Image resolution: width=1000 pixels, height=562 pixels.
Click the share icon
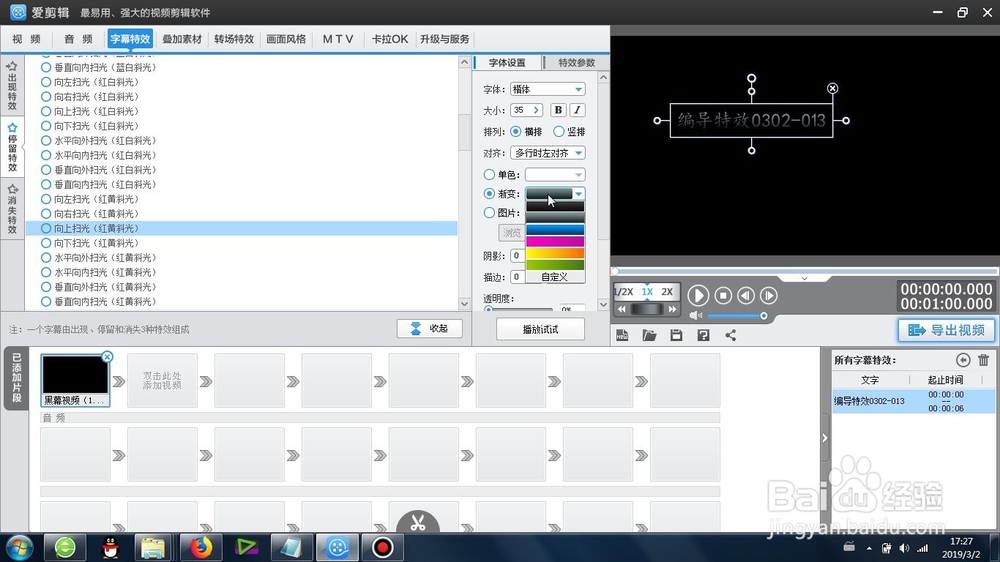[731, 335]
